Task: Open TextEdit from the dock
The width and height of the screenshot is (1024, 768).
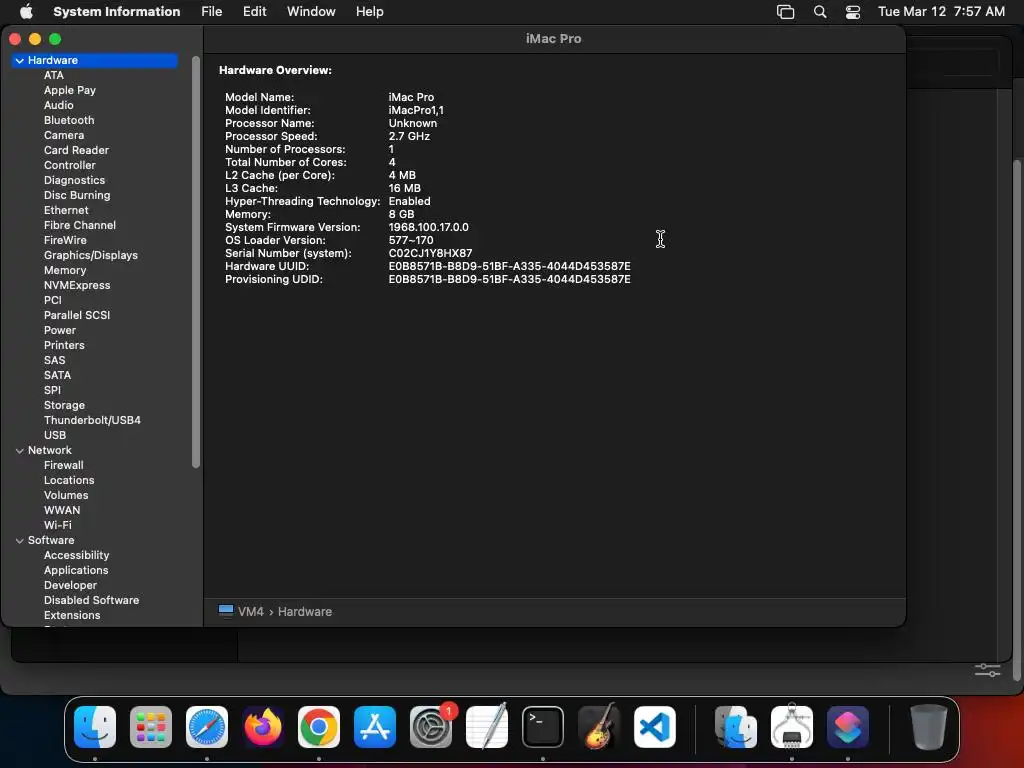Action: (487, 727)
